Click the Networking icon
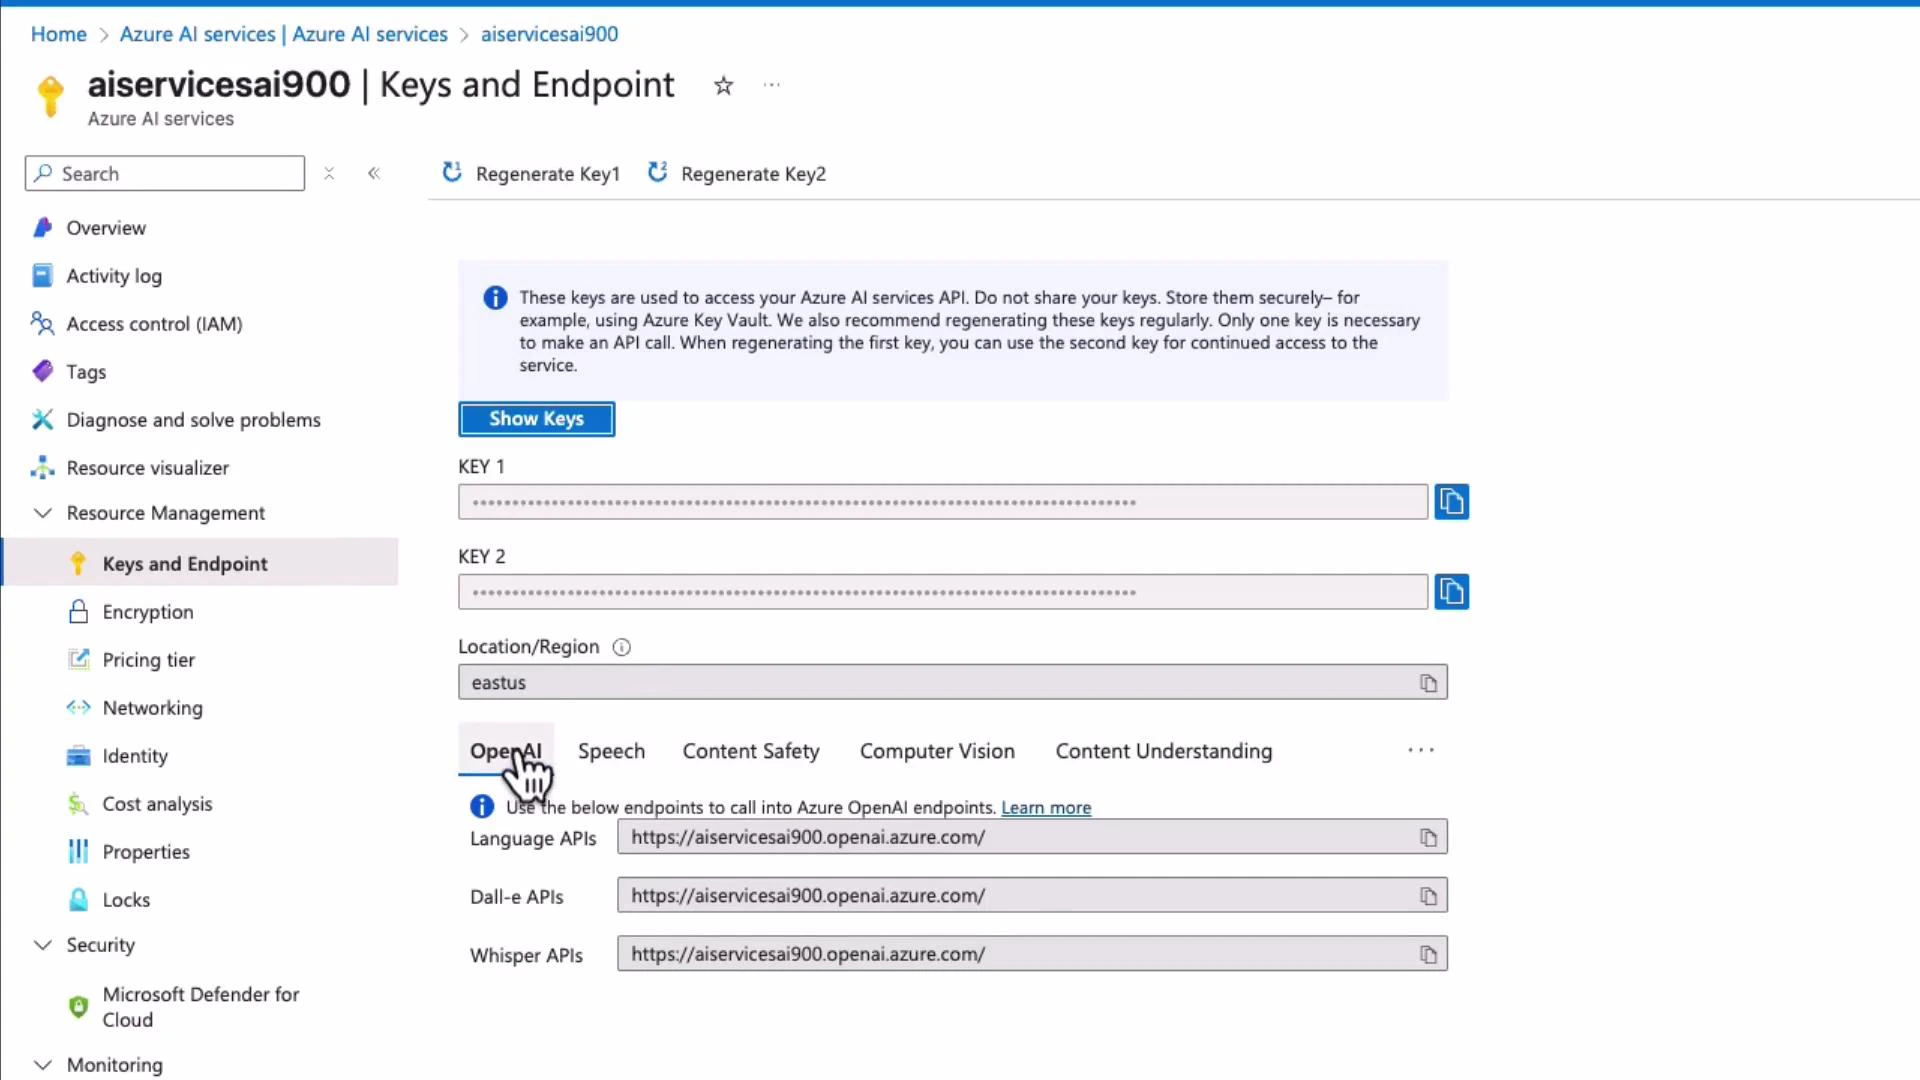The width and height of the screenshot is (1920, 1080). click(78, 707)
